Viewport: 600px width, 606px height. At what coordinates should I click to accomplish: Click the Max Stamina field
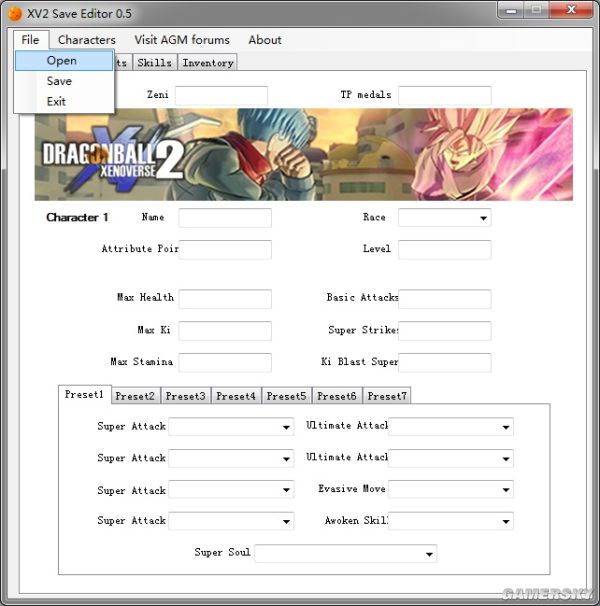(225, 363)
